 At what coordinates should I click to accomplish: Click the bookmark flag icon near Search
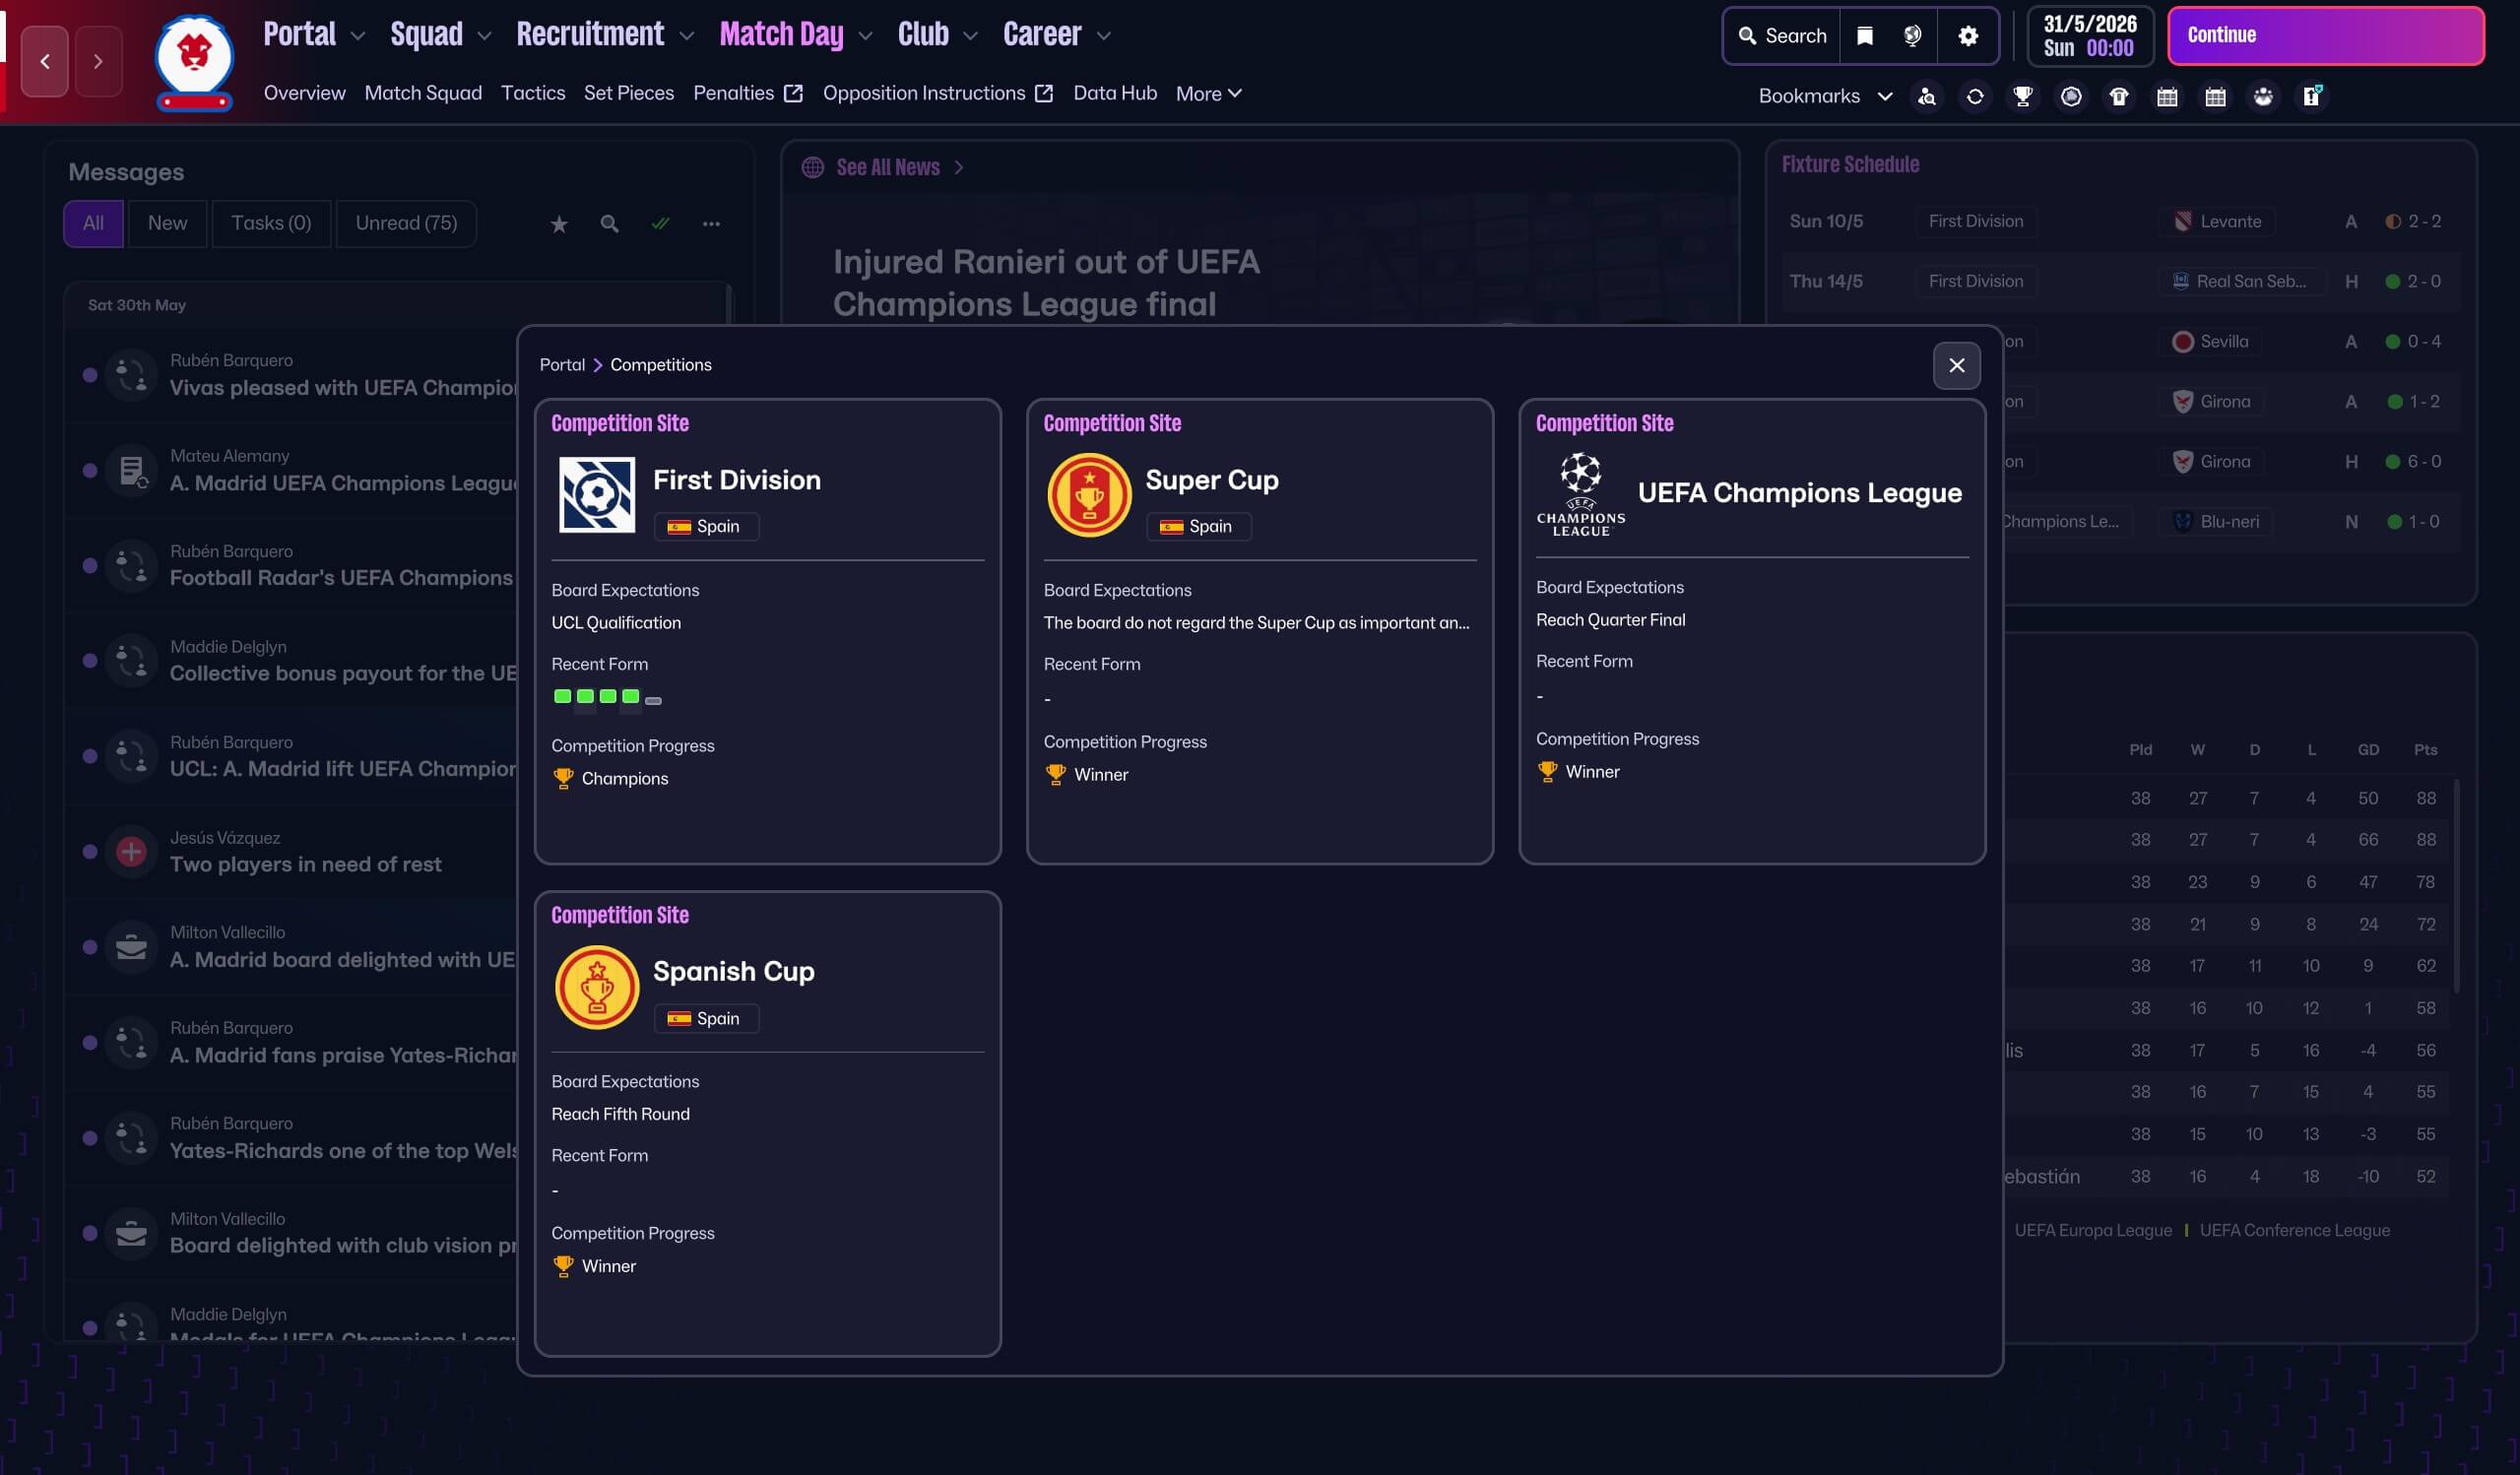click(x=1864, y=36)
